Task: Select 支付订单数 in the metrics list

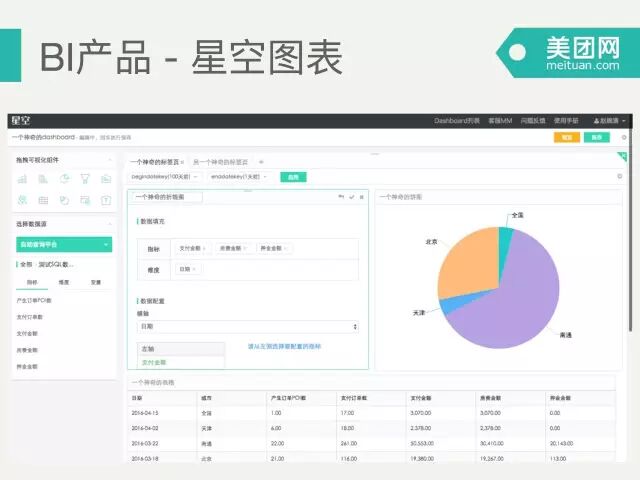Action: pos(29,317)
